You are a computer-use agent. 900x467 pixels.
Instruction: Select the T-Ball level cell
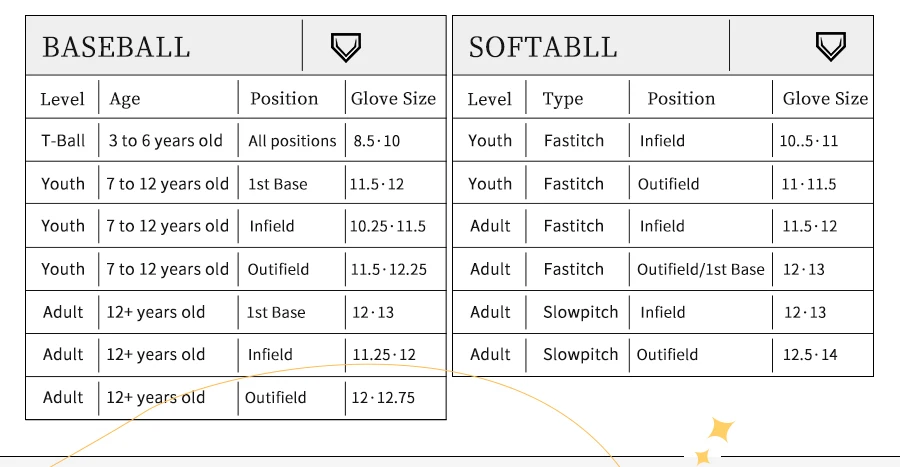63,141
